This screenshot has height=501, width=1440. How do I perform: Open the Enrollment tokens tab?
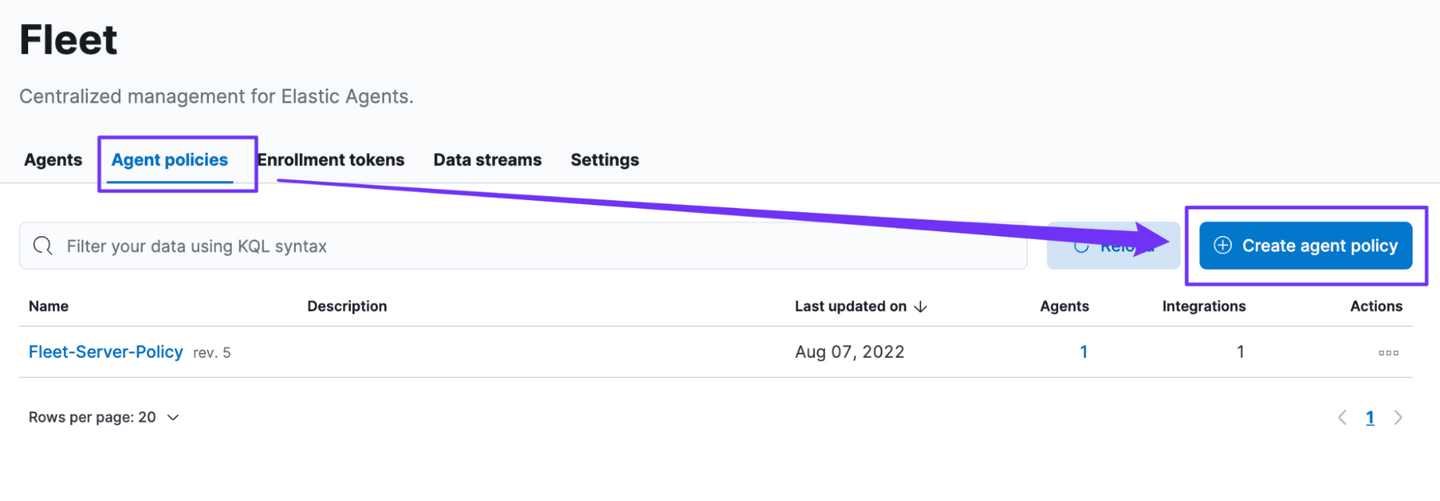(331, 160)
